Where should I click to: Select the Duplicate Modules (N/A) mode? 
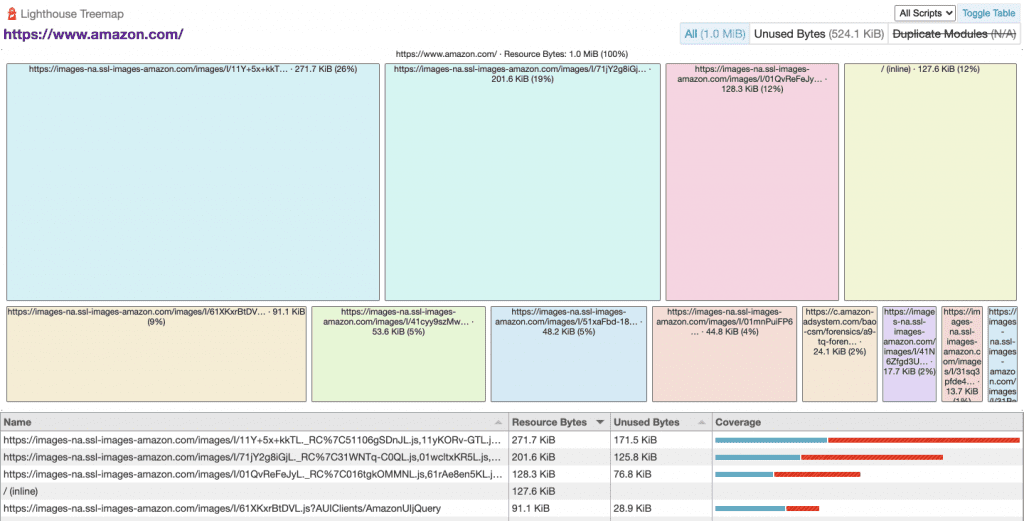(x=954, y=34)
